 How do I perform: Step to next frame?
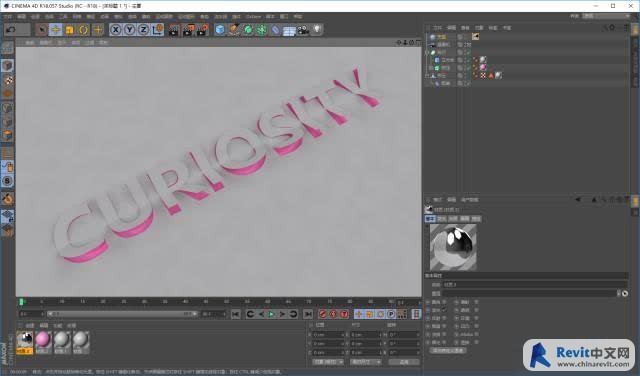click(282, 314)
